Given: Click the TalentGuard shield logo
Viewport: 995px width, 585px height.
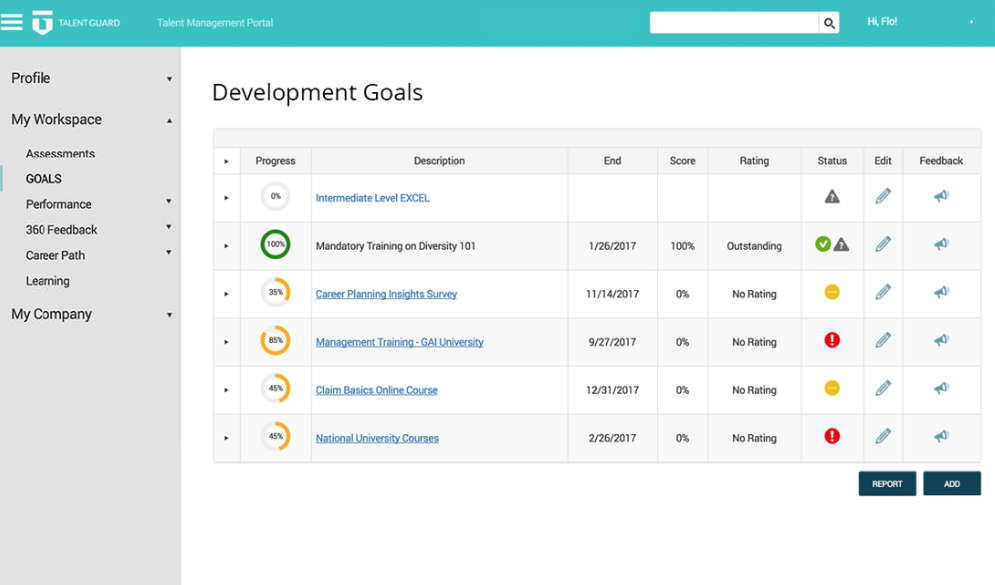Looking at the screenshot, I should click(42, 22).
